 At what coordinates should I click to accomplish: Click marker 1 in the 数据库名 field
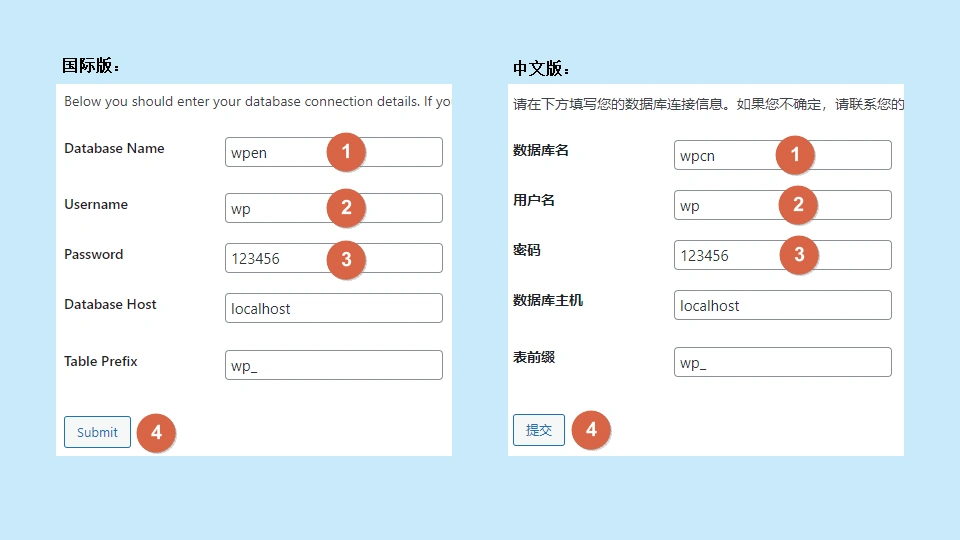click(x=796, y=154)
